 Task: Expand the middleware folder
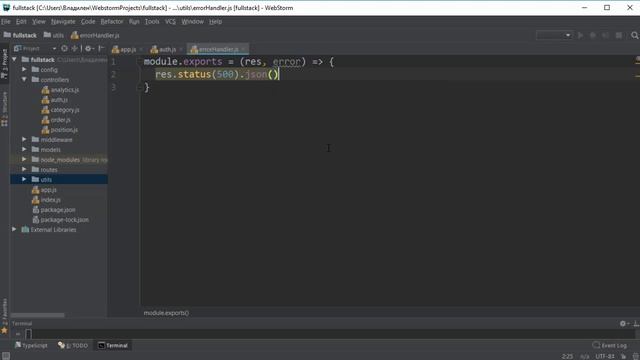click(x=24, y=140)
